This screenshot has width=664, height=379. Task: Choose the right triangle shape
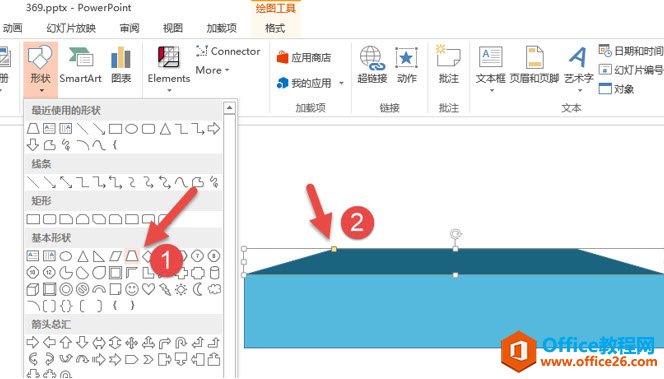tap(99, 256)
